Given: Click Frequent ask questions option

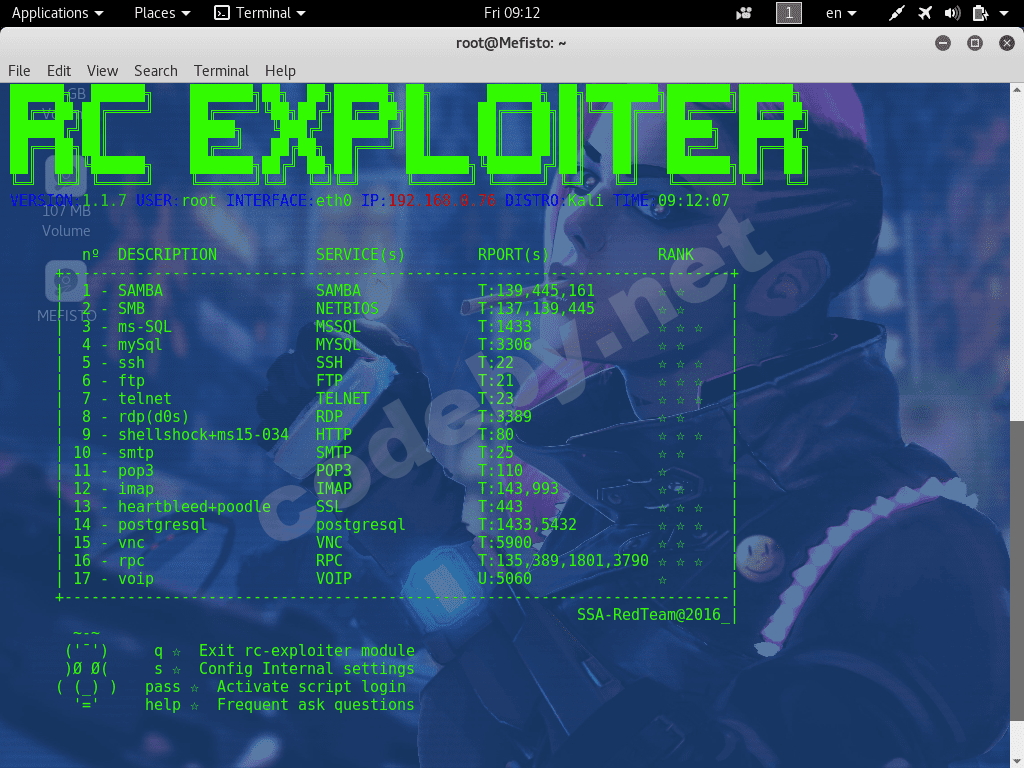Looking at the screenshot, I should (x=315, y=705).
